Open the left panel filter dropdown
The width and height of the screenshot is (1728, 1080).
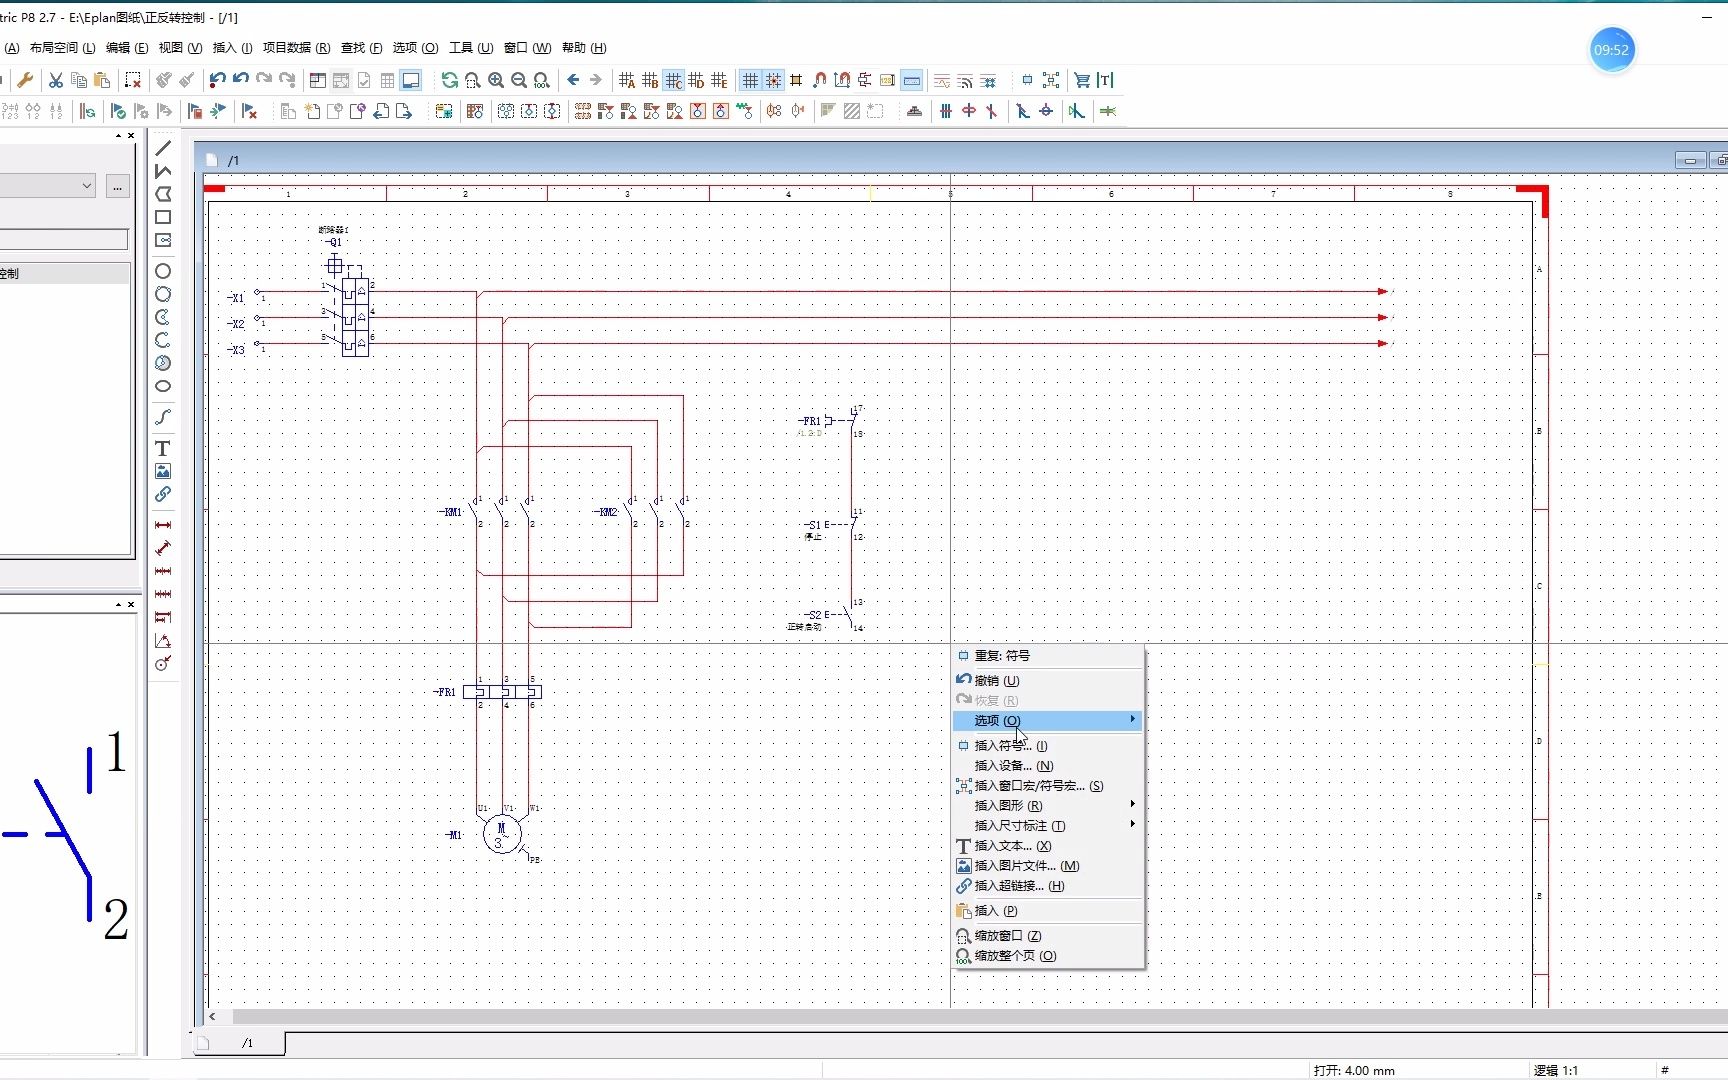(x=87, y=186)
